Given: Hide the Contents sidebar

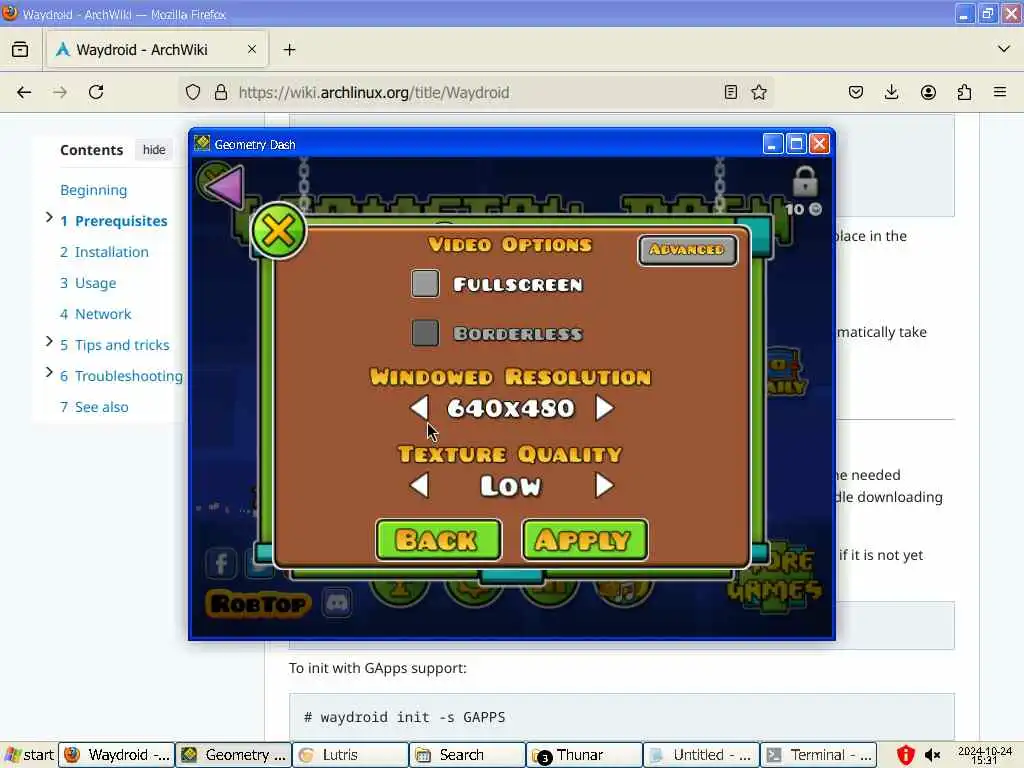Looking at the screenshot, I should pos(154,150).
